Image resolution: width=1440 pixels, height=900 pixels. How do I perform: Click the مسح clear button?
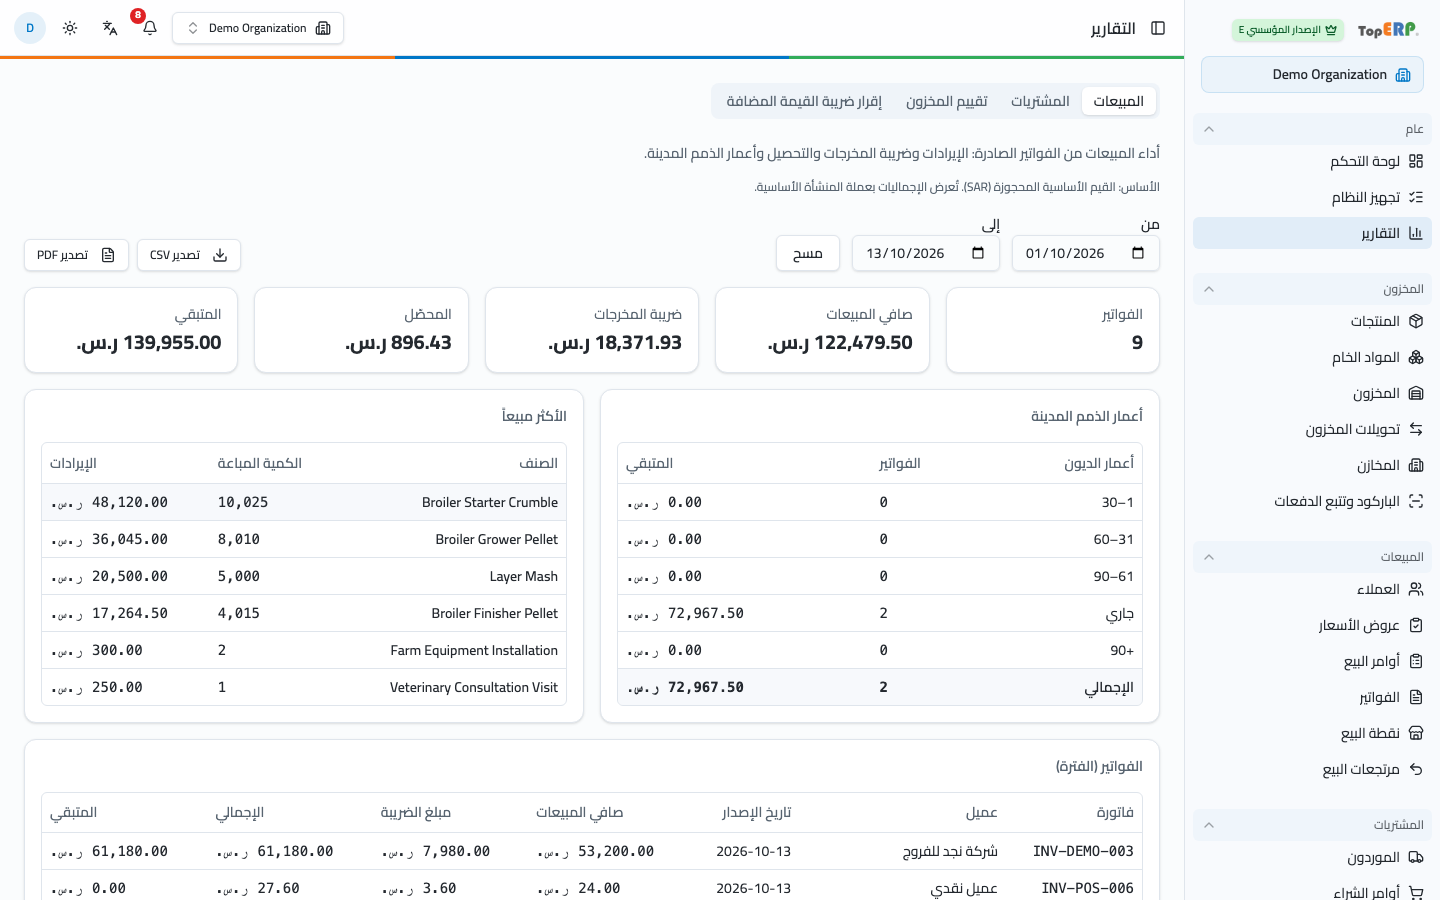click(808, 253)
